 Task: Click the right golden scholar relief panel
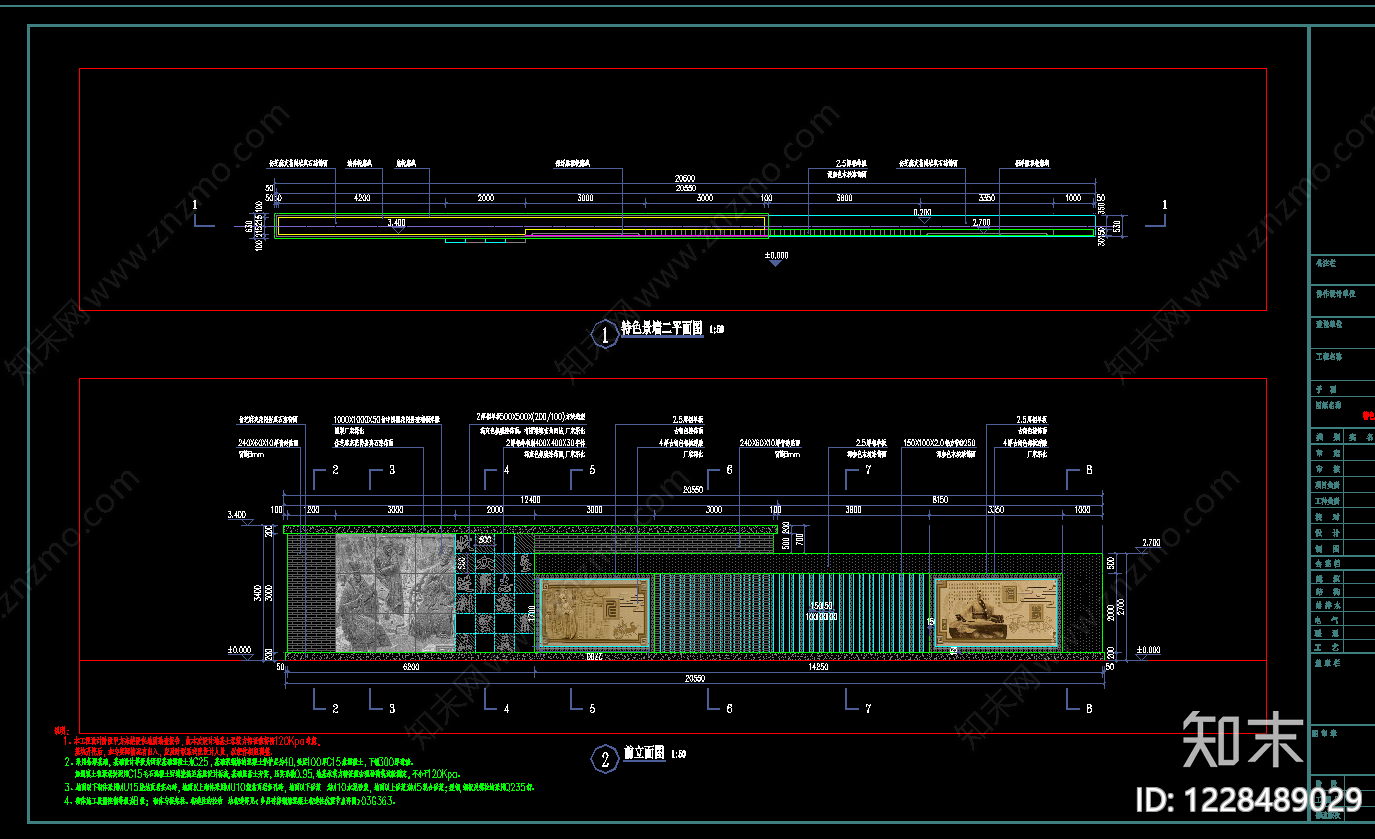(x=997, y=610)
